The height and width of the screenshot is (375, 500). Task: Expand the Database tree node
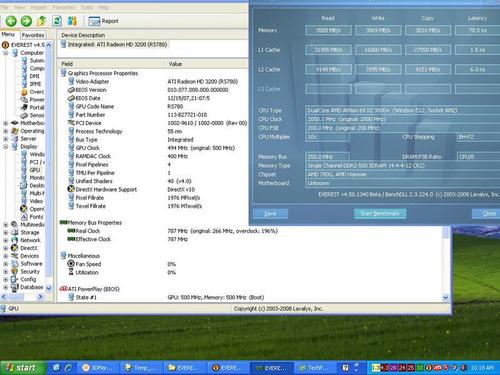(x=6, y=287)
